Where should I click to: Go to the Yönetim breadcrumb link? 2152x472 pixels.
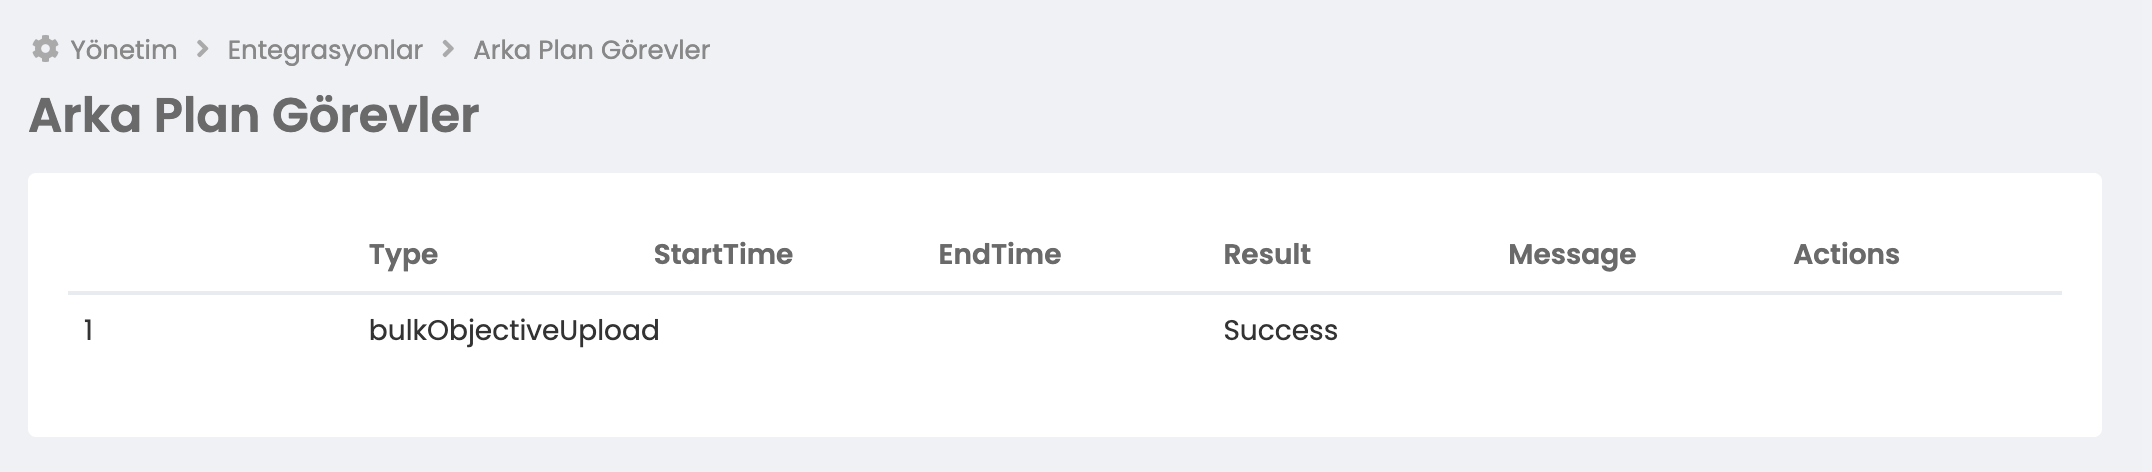[123, 50]
